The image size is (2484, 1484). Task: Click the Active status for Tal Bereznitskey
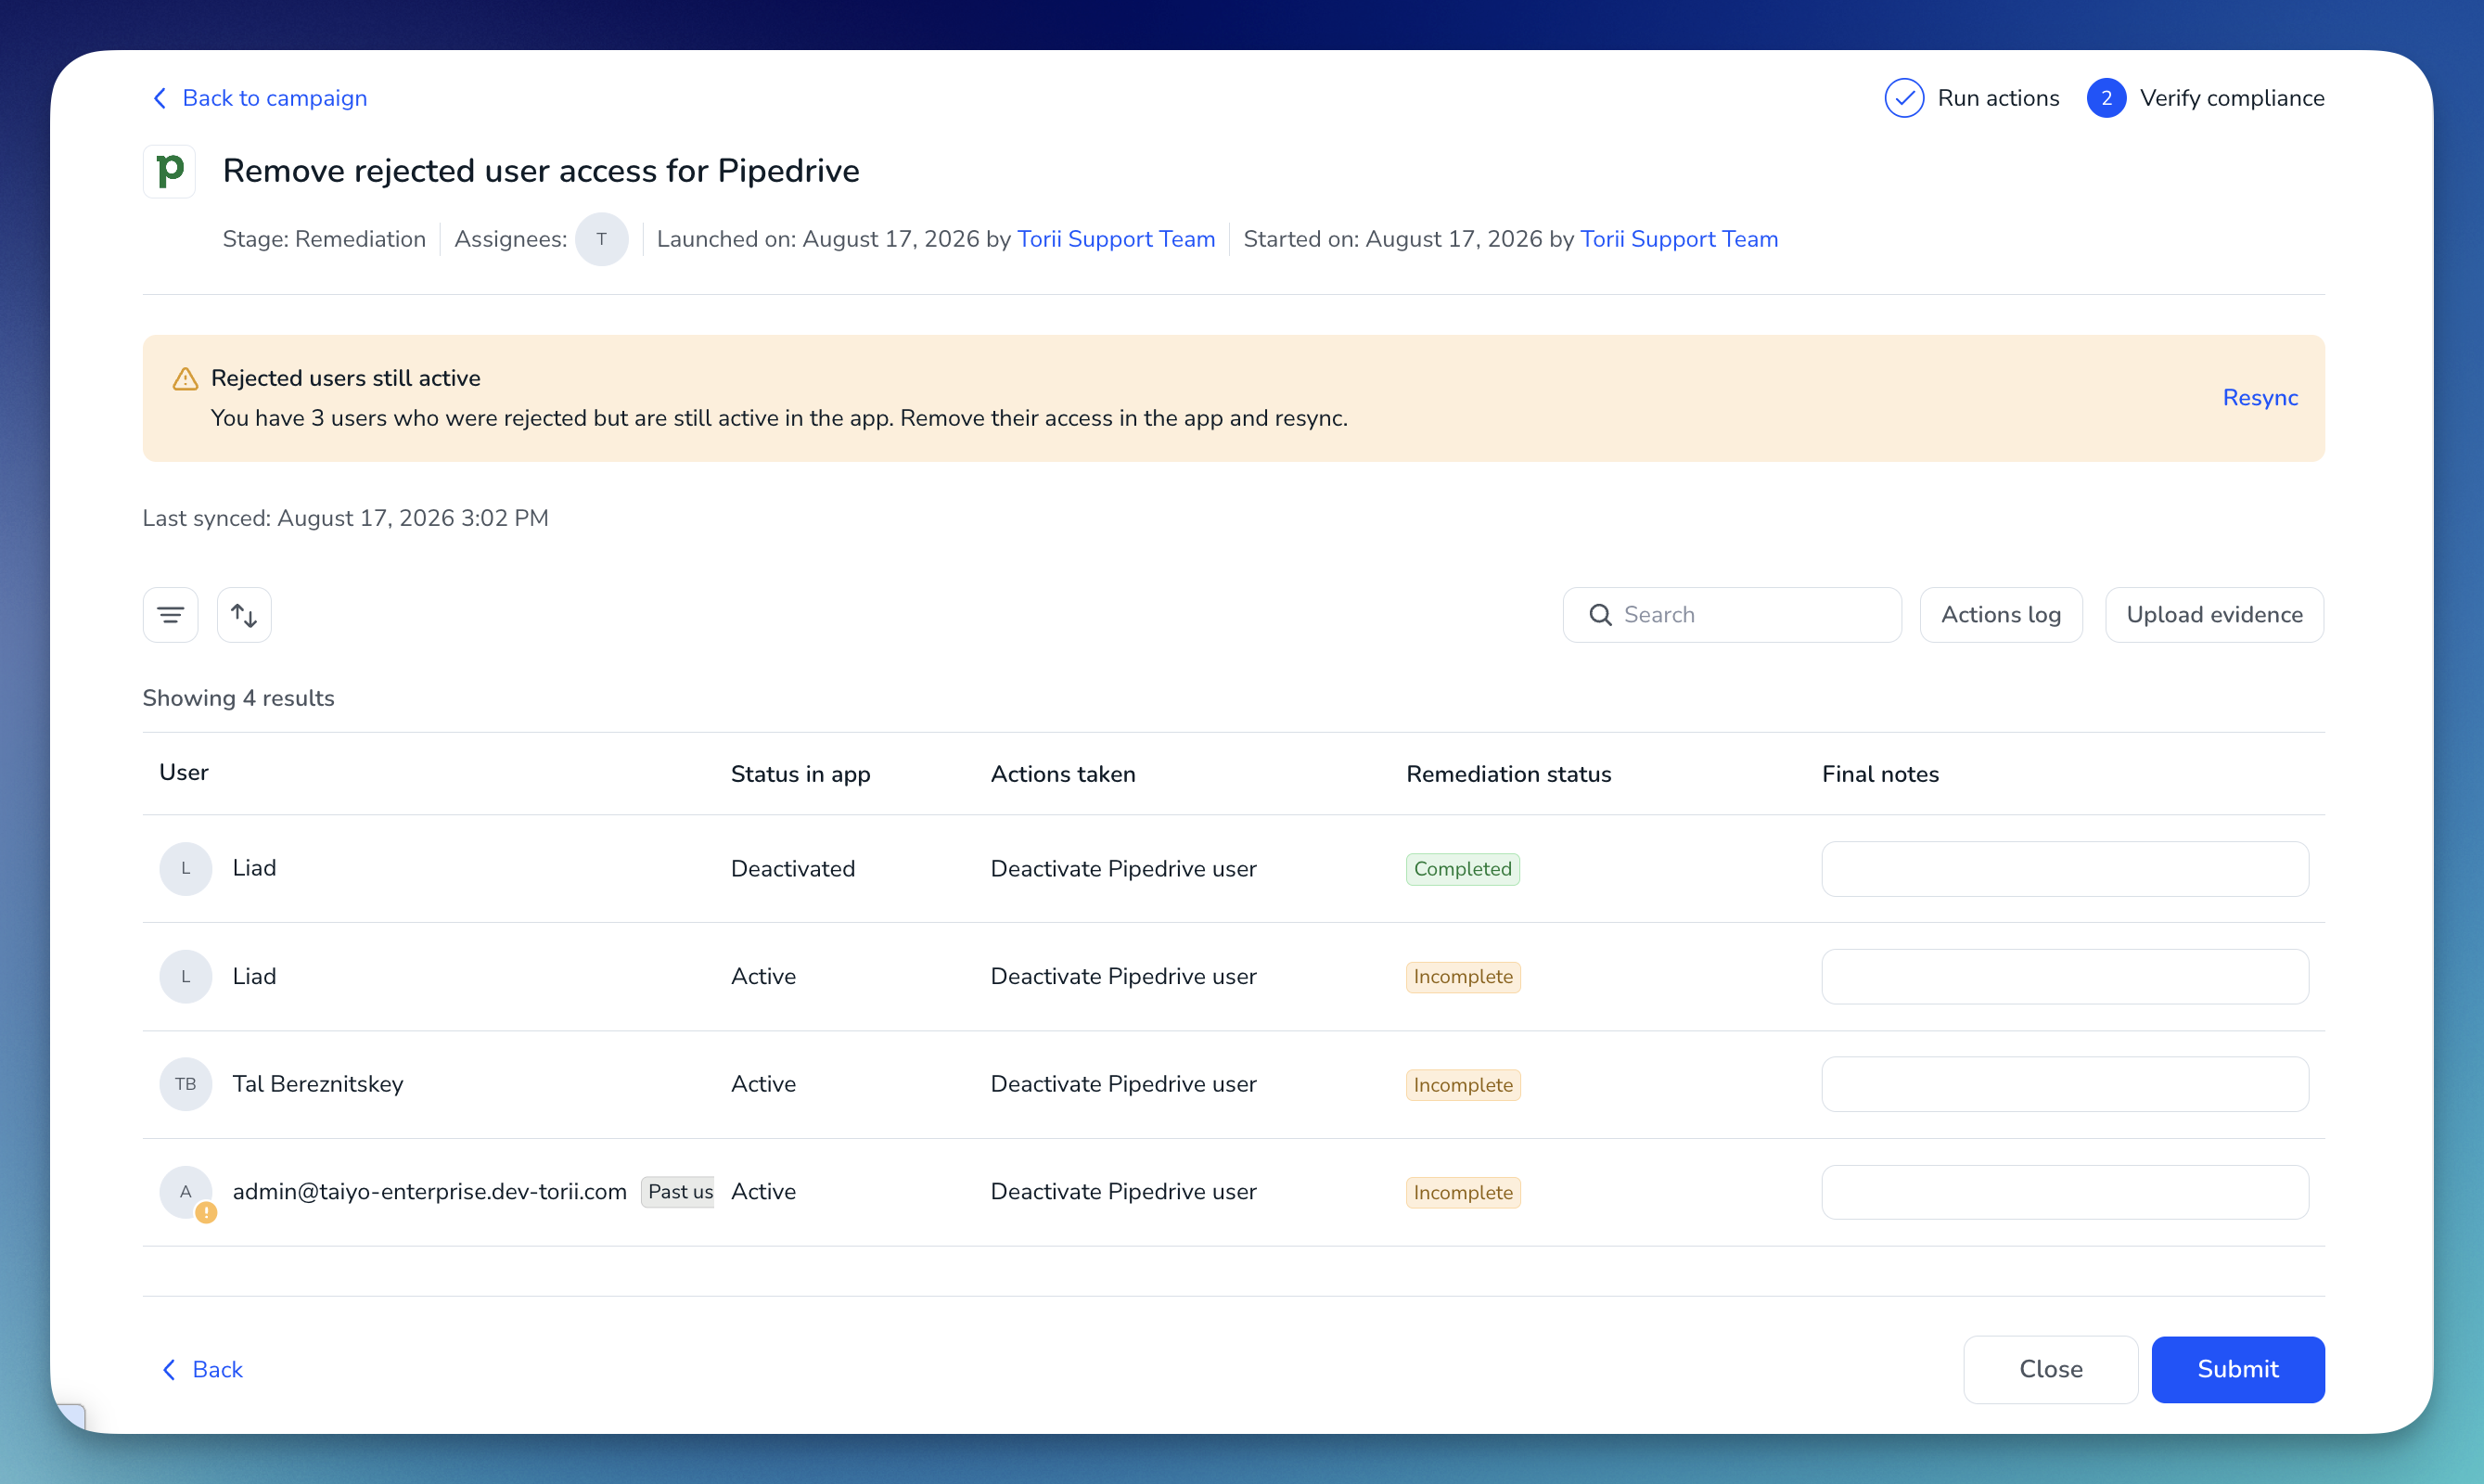(x=763, y=1084)
